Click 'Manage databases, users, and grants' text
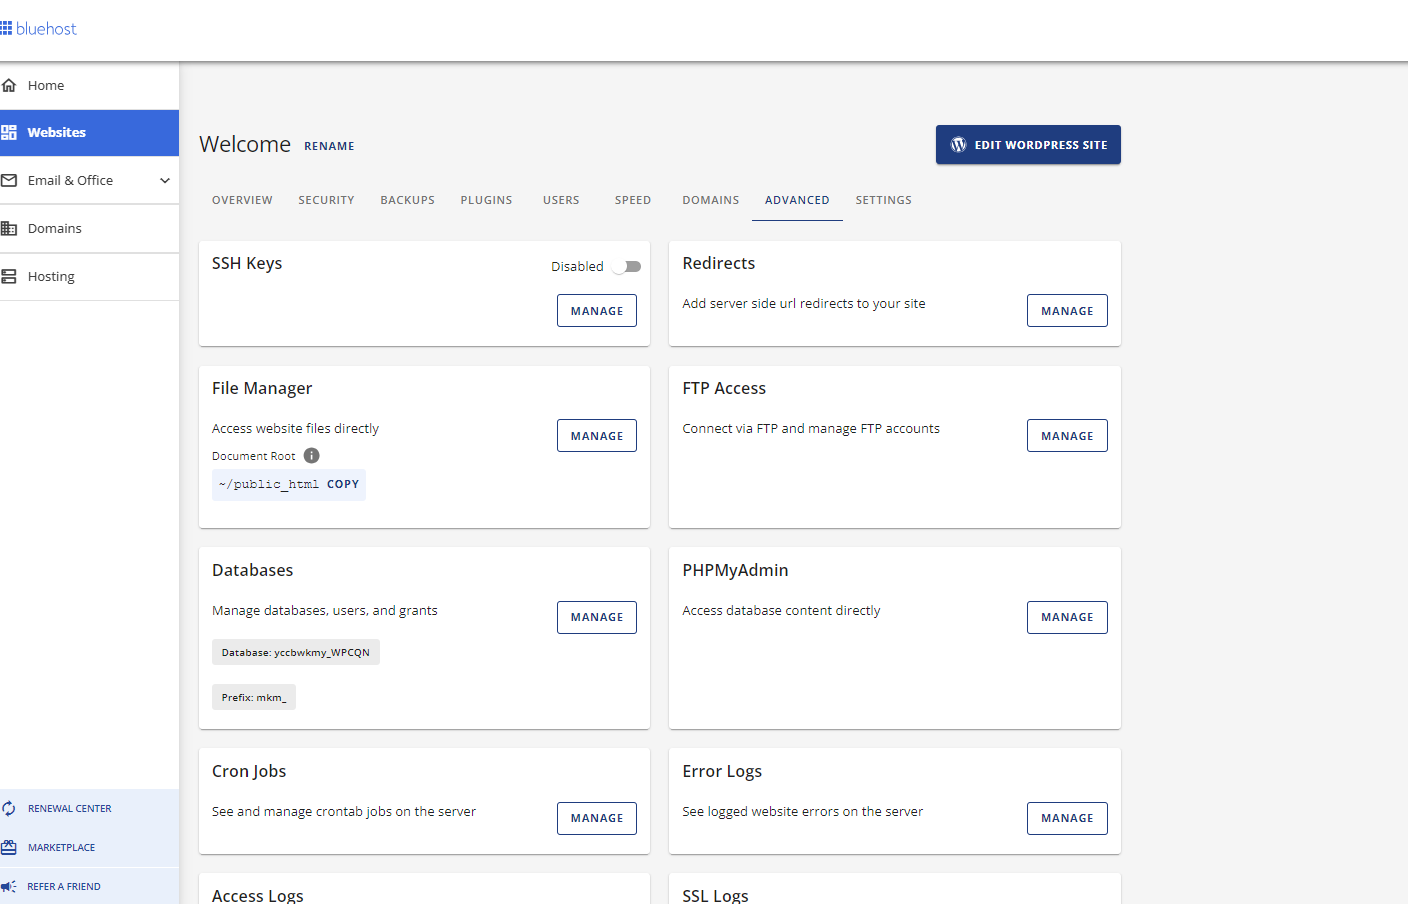The image size is (1408, 904). (x=325, y=610)
